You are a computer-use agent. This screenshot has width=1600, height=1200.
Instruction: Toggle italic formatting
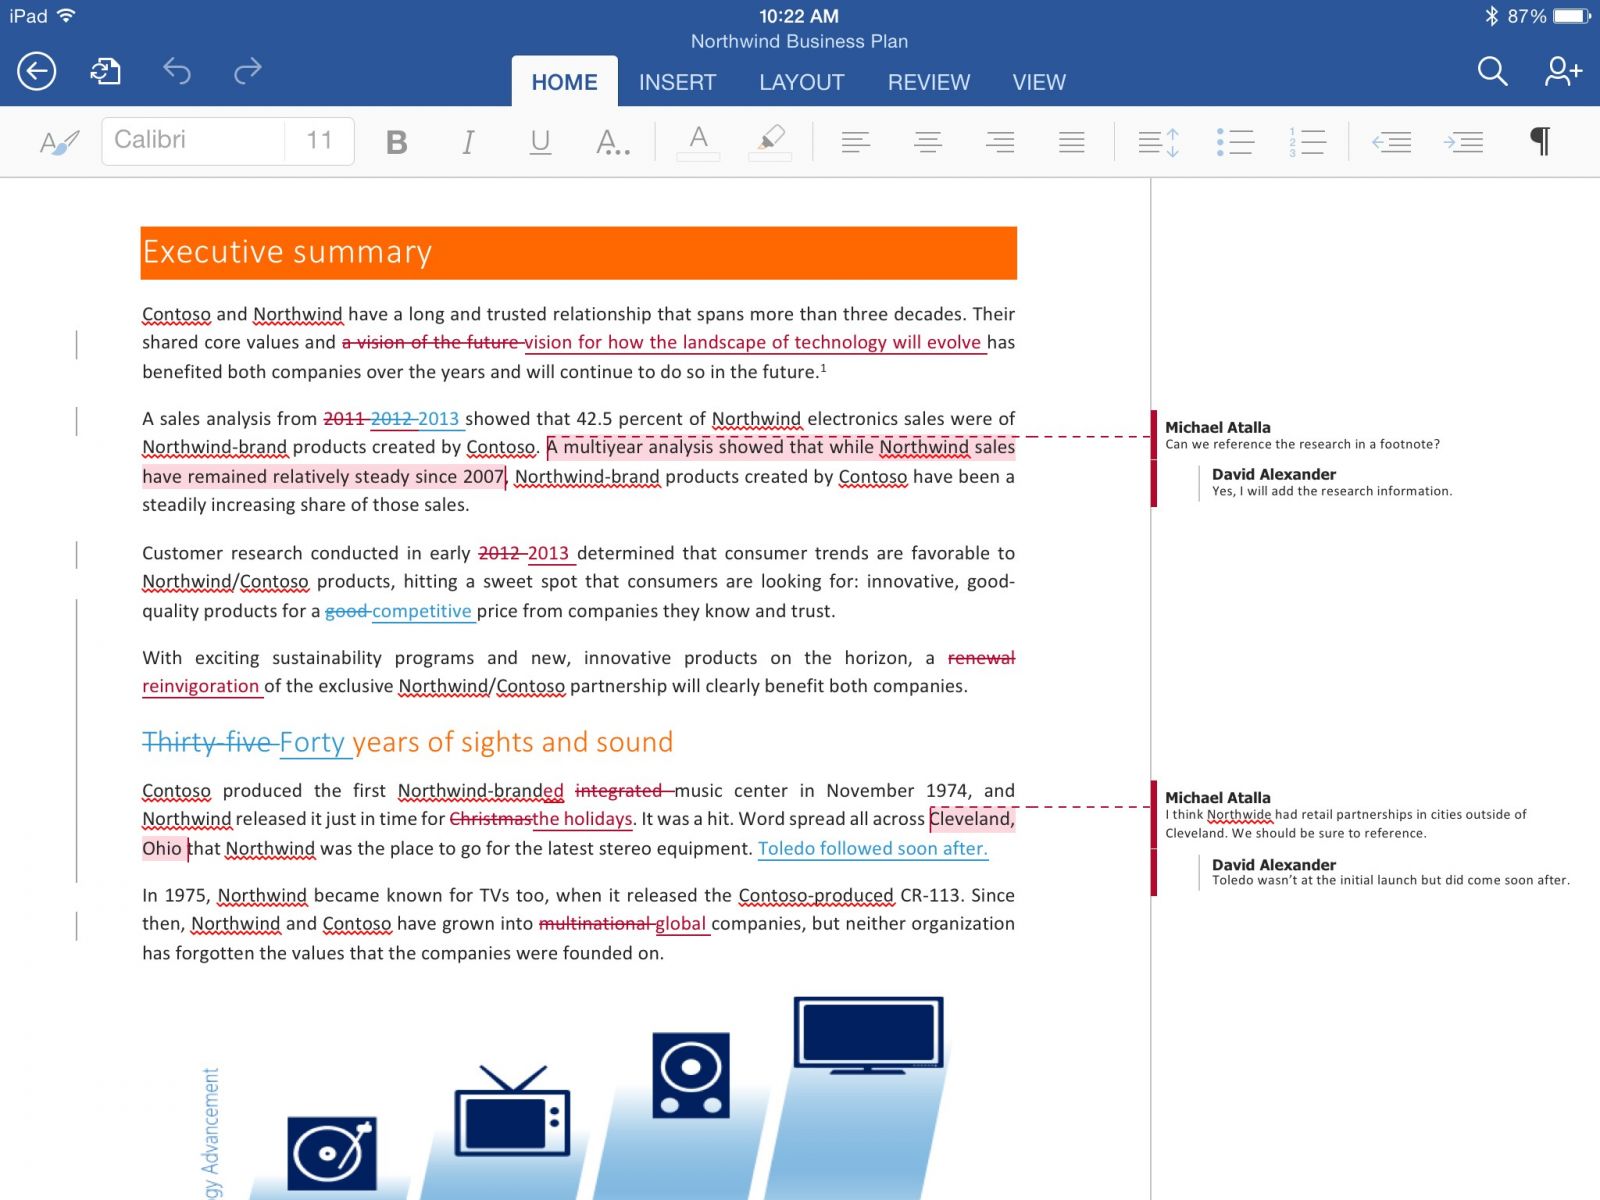(x=468, y=142)
